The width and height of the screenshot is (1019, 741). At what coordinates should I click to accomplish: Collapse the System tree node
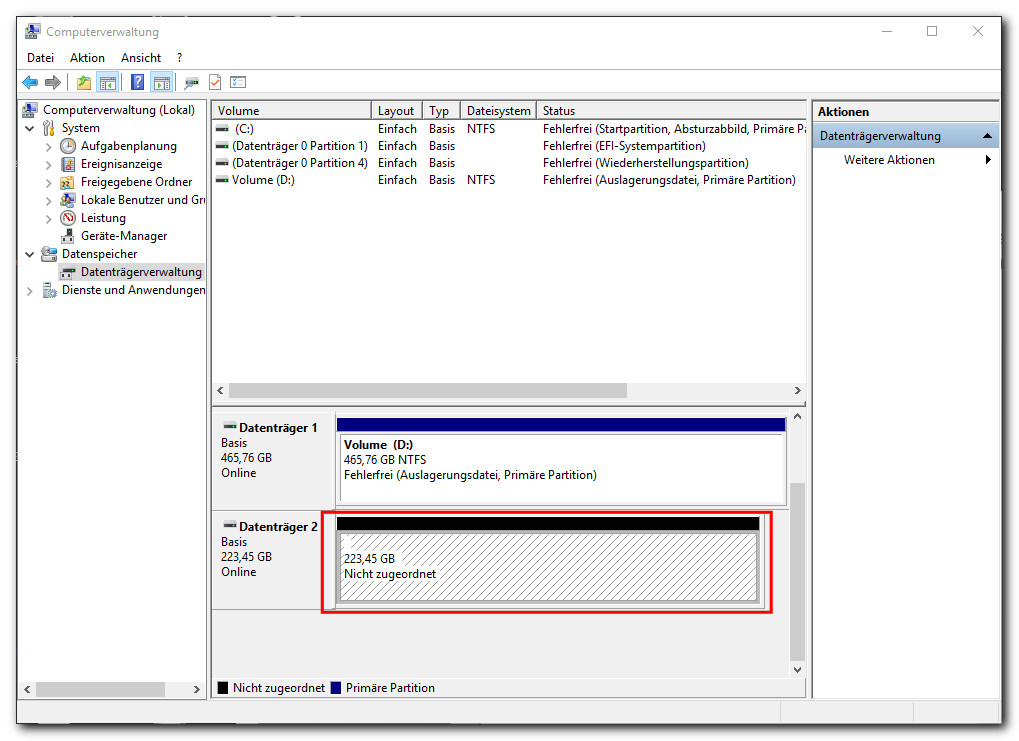[30, 128]
